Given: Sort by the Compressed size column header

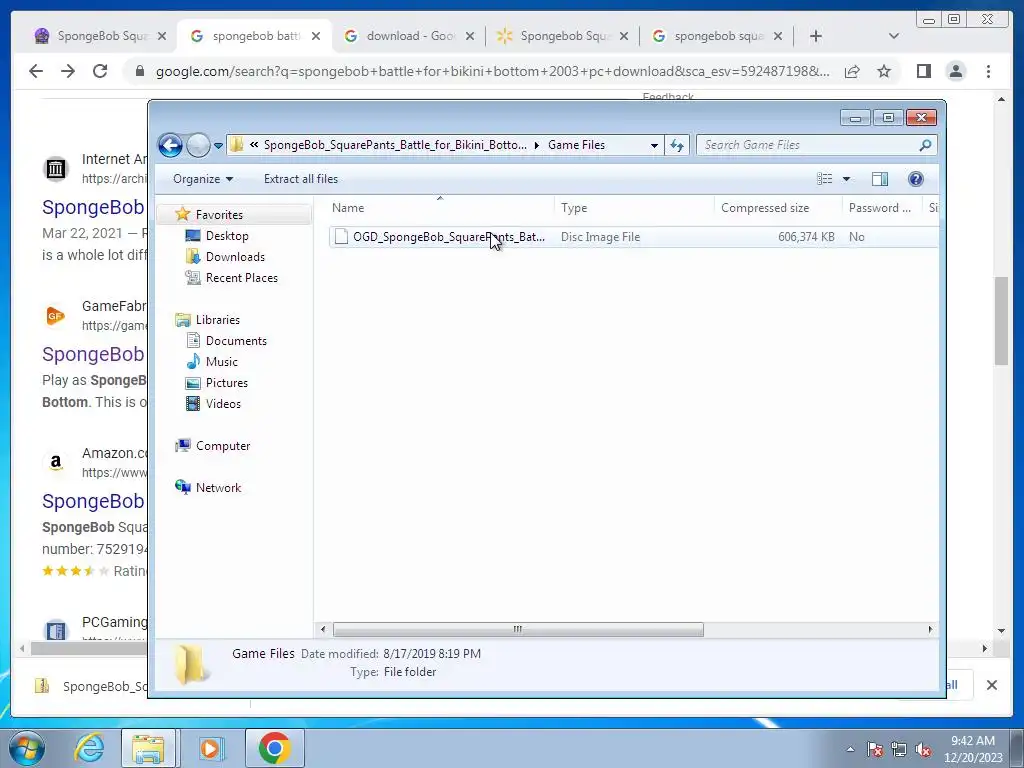Looking at the screenshot, I should [778, 208].
